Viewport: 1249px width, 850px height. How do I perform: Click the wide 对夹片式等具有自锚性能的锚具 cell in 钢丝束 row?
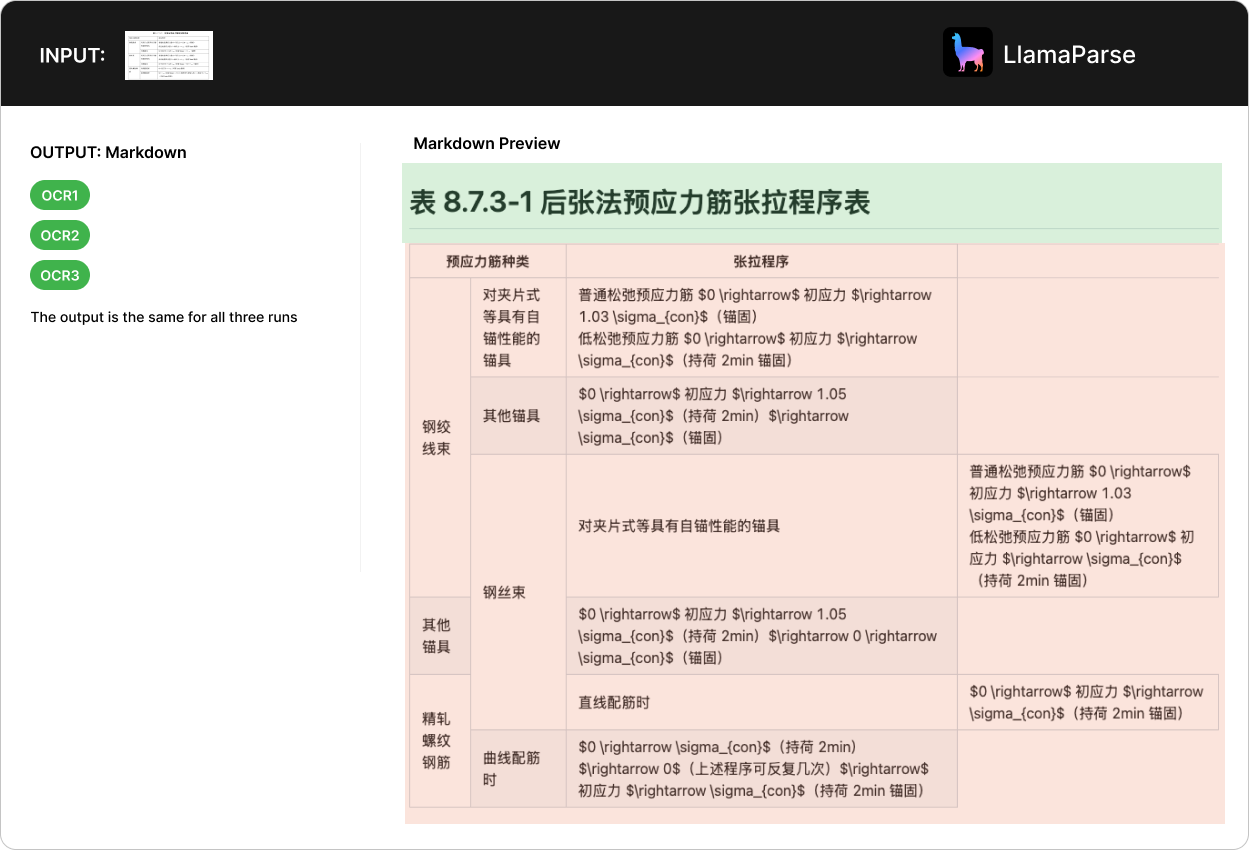(x=679, y=526)
